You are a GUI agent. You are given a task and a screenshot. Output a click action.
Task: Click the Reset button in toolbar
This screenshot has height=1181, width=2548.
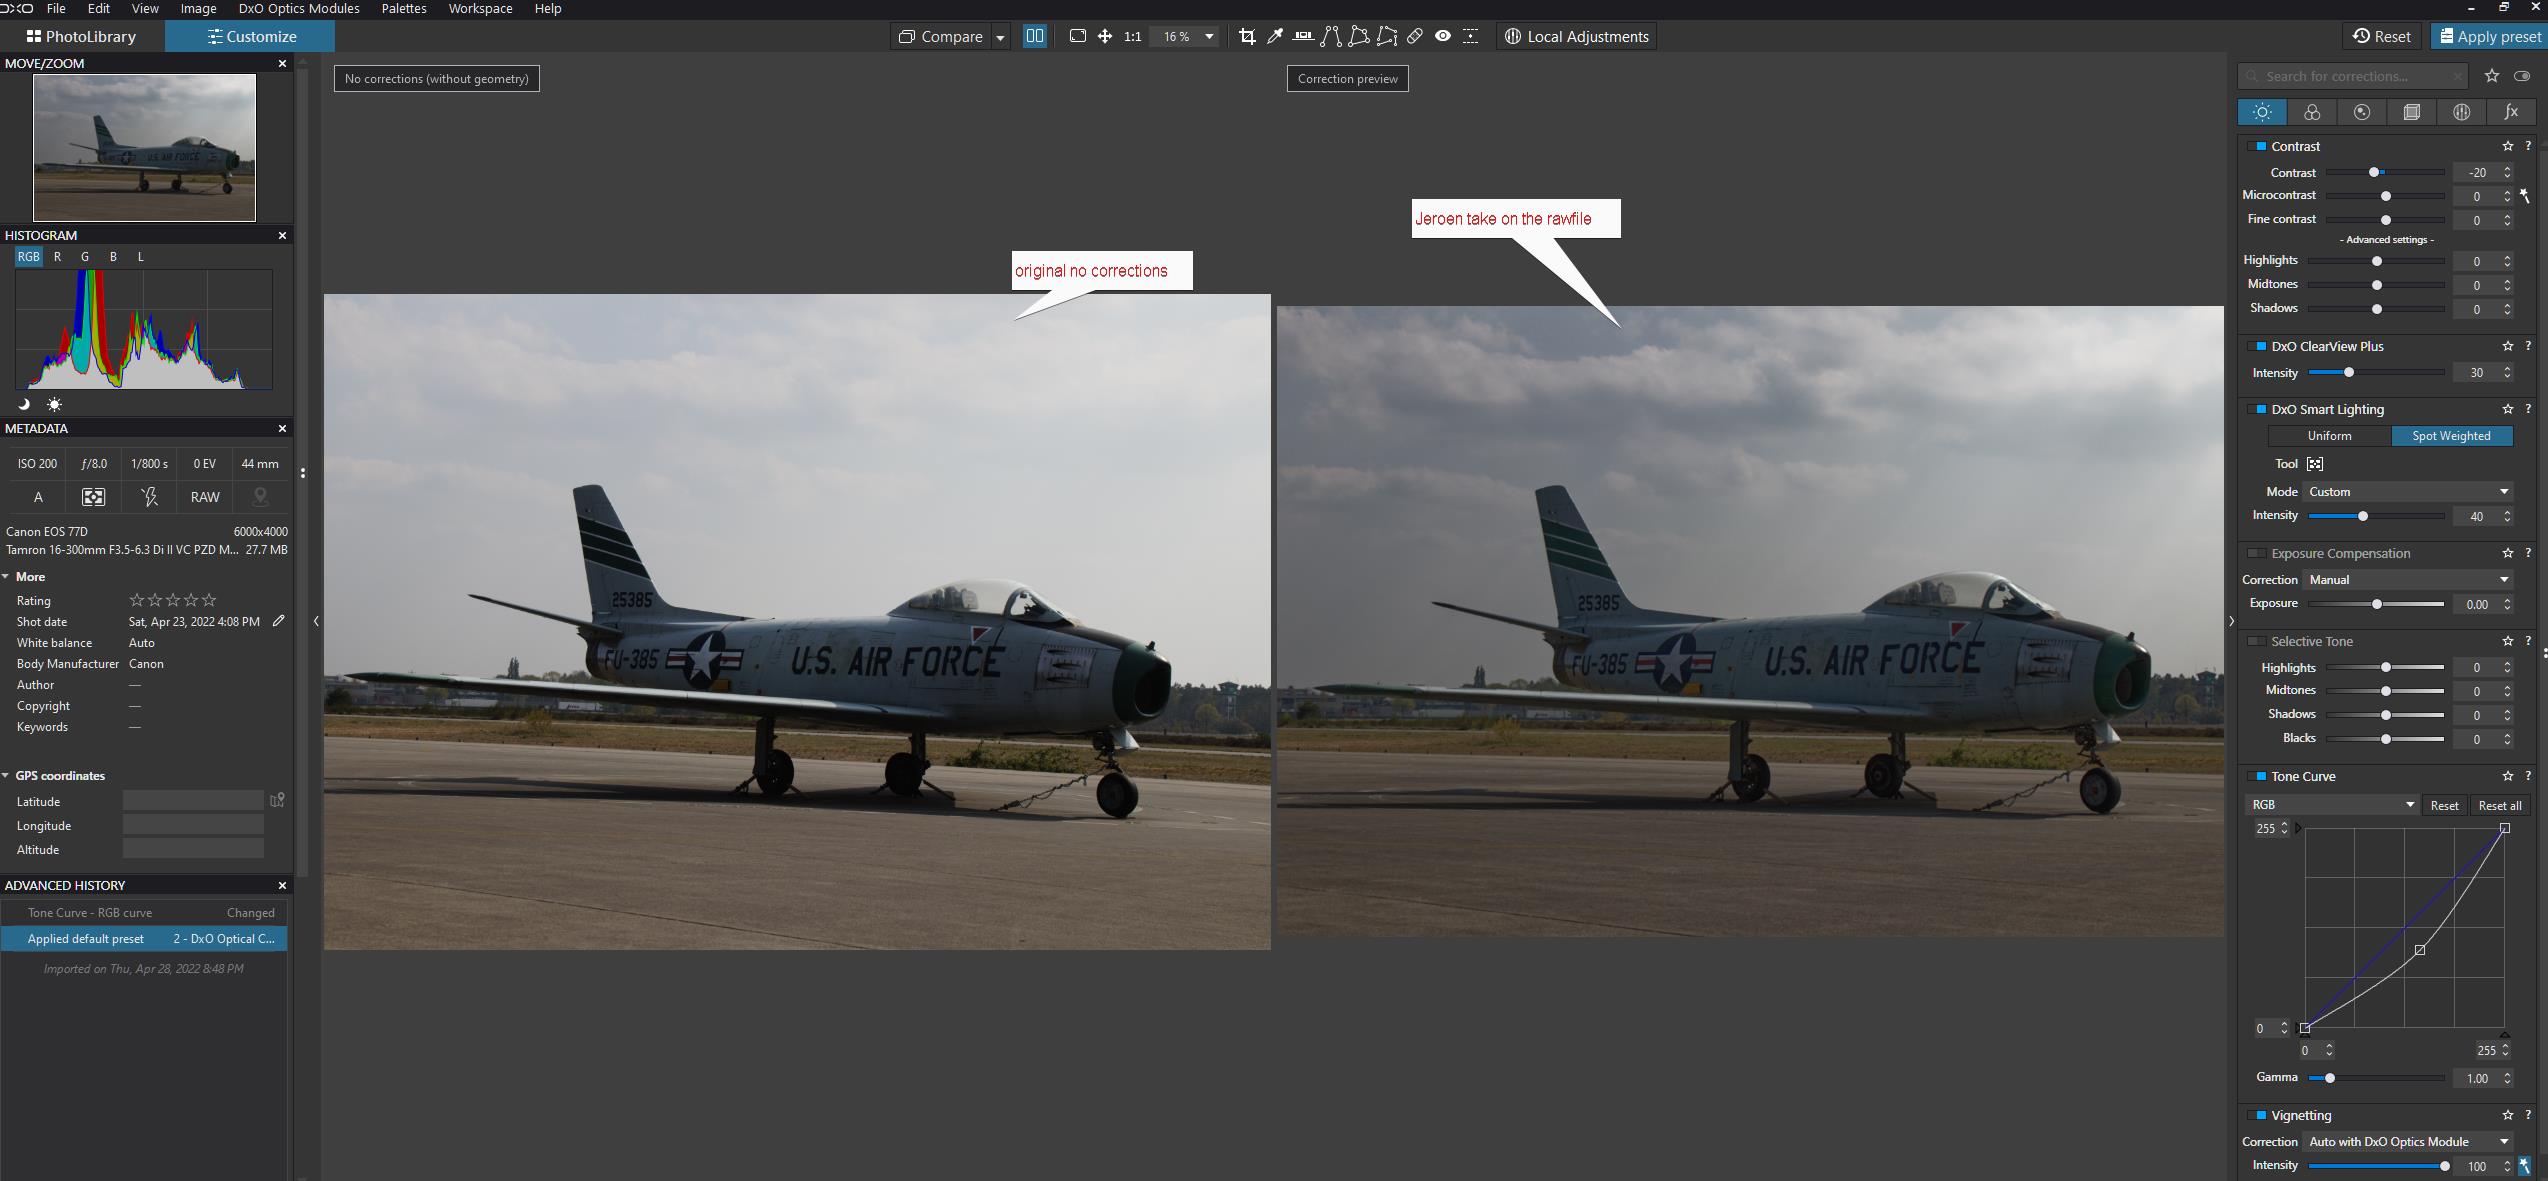(2382, 36)
